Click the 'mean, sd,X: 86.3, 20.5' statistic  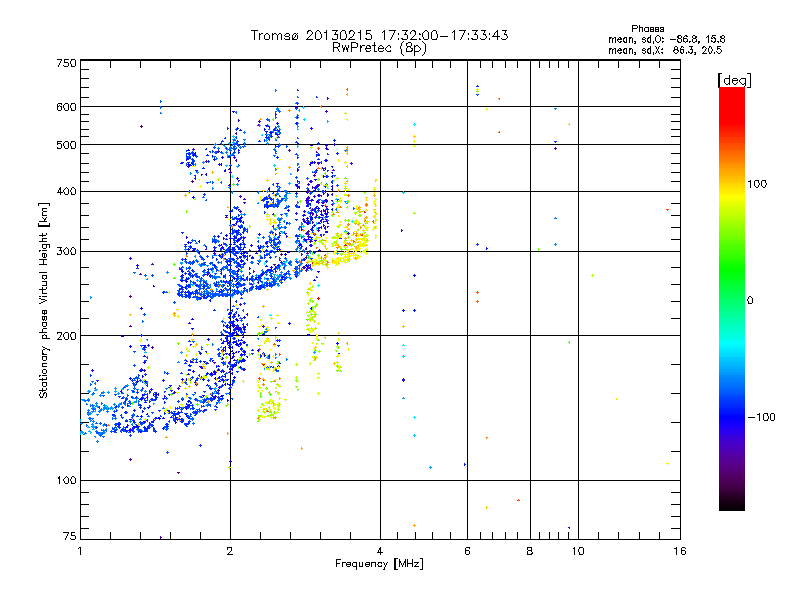point(665,50)
